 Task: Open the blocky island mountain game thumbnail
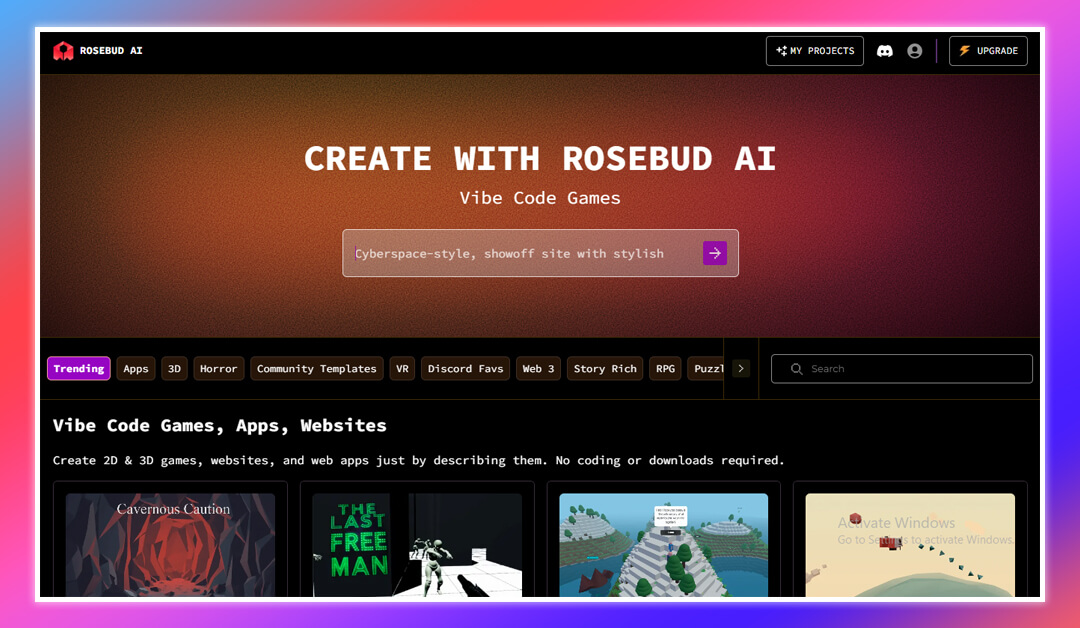[663, 545]
